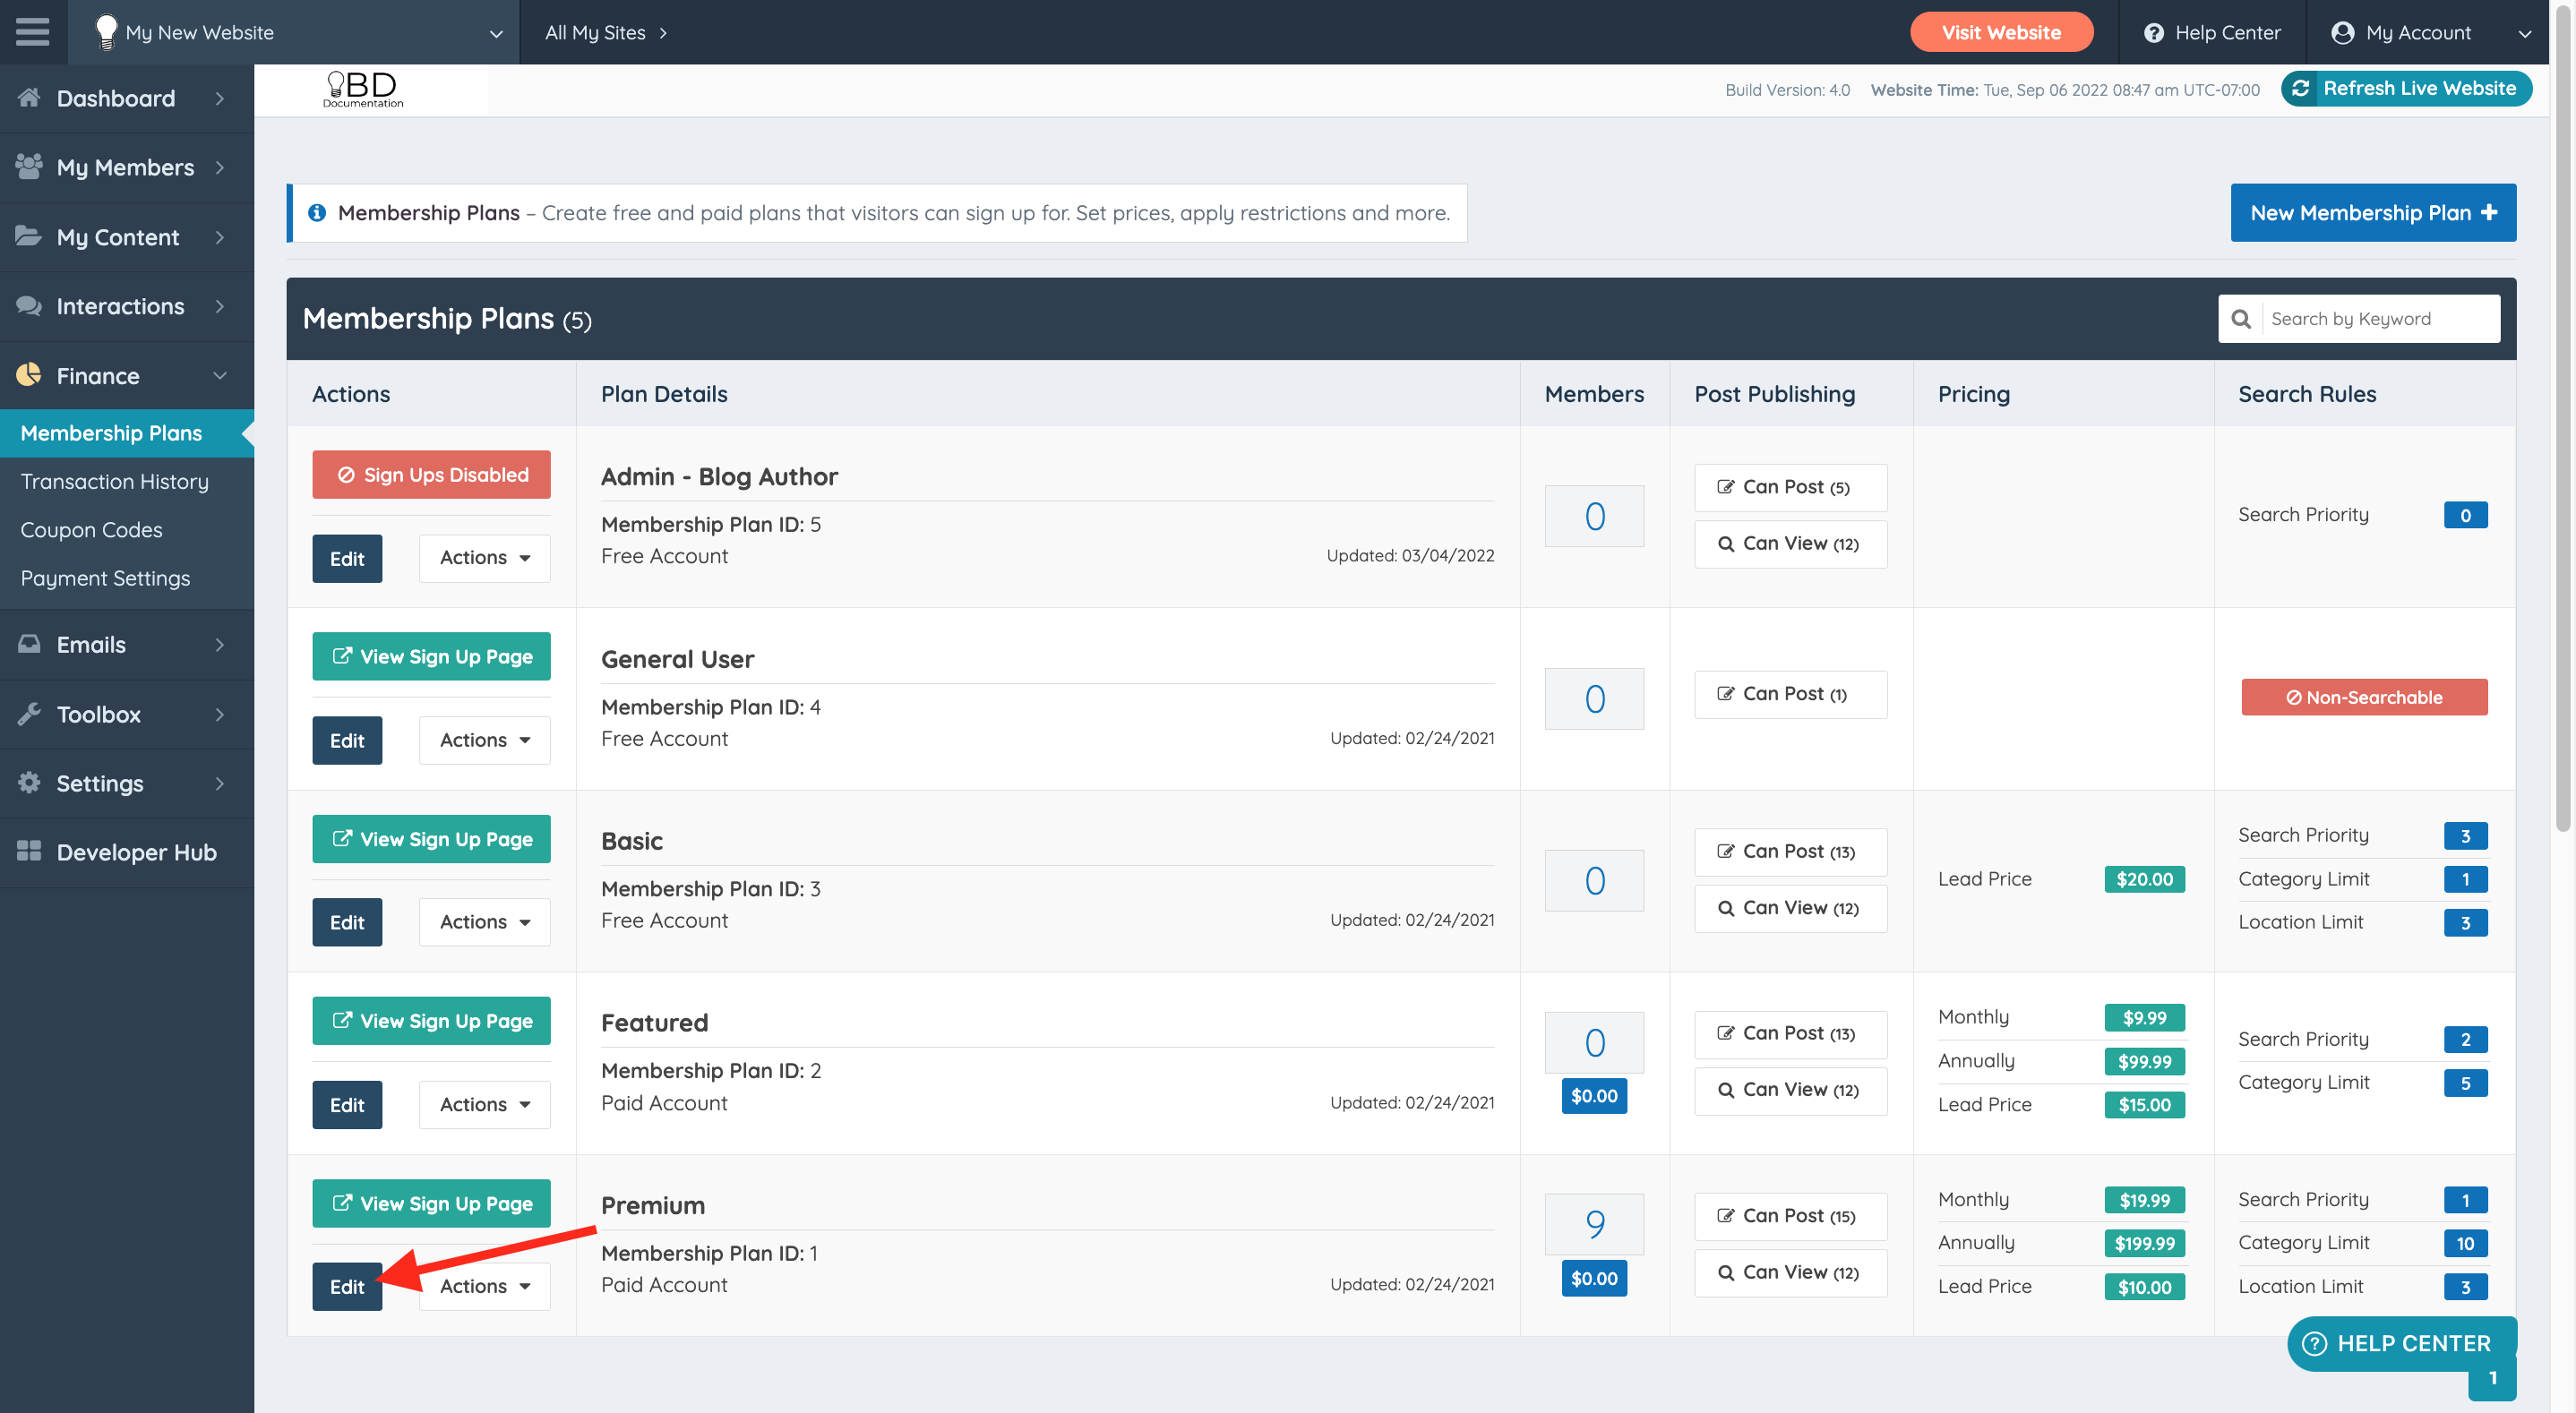This screenshot has height=1413, width=2576.
Task: Open Transaction History in Finance menu
Action: click(114, 481)
